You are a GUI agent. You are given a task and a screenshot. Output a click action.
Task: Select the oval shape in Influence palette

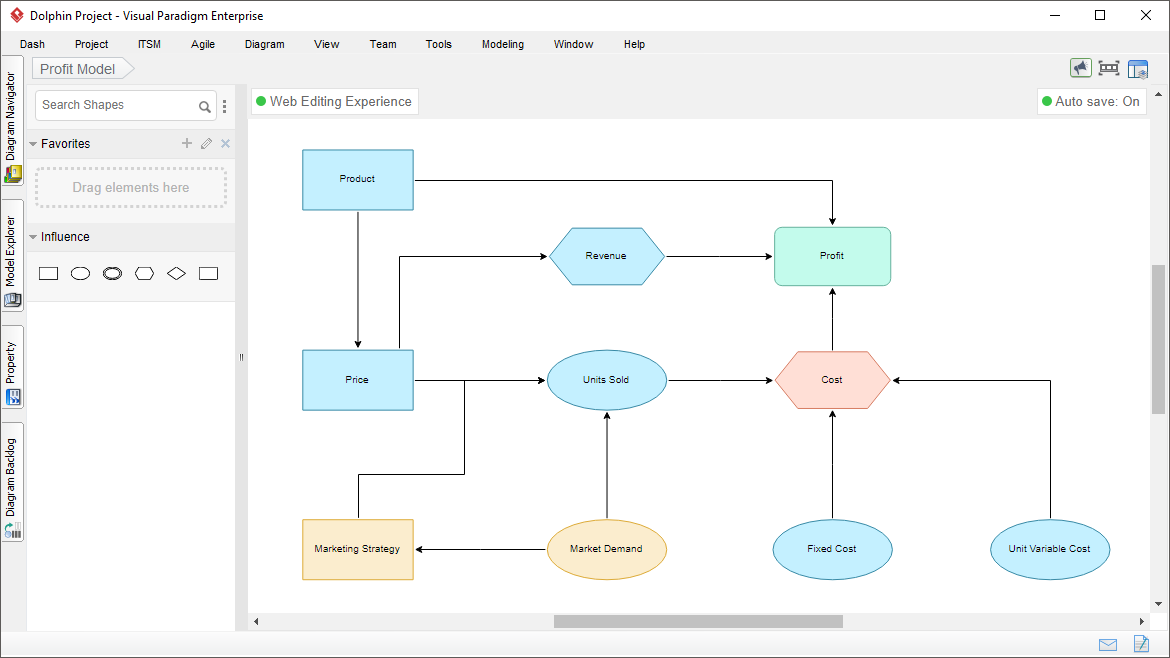pos(81,274)
